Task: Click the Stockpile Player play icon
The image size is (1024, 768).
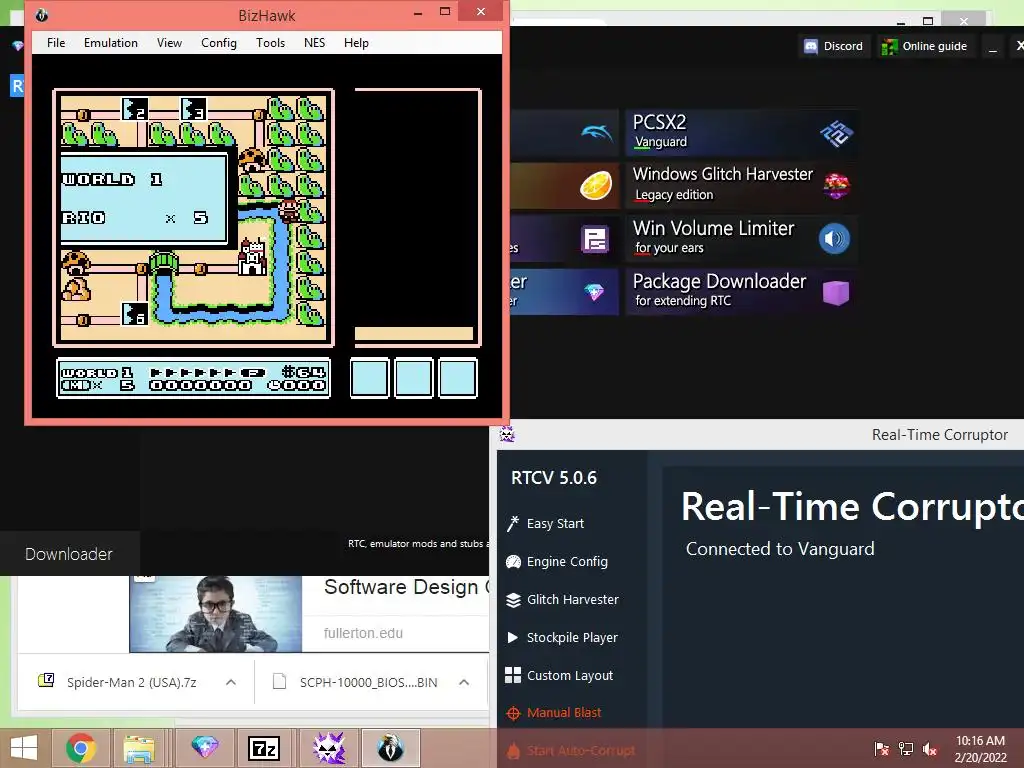Action: tap(513, 637)
